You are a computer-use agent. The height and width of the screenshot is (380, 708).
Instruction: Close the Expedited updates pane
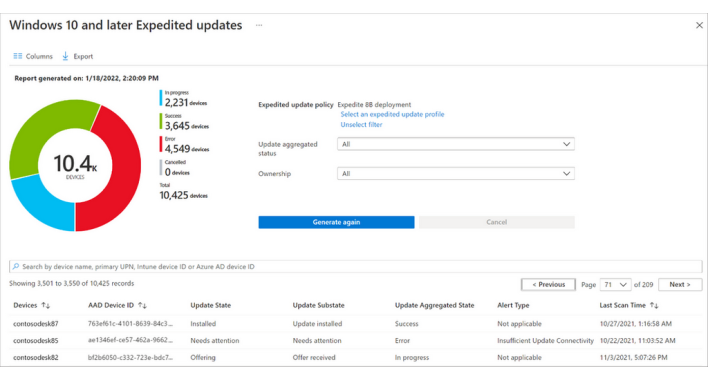[x=699, y=25]
